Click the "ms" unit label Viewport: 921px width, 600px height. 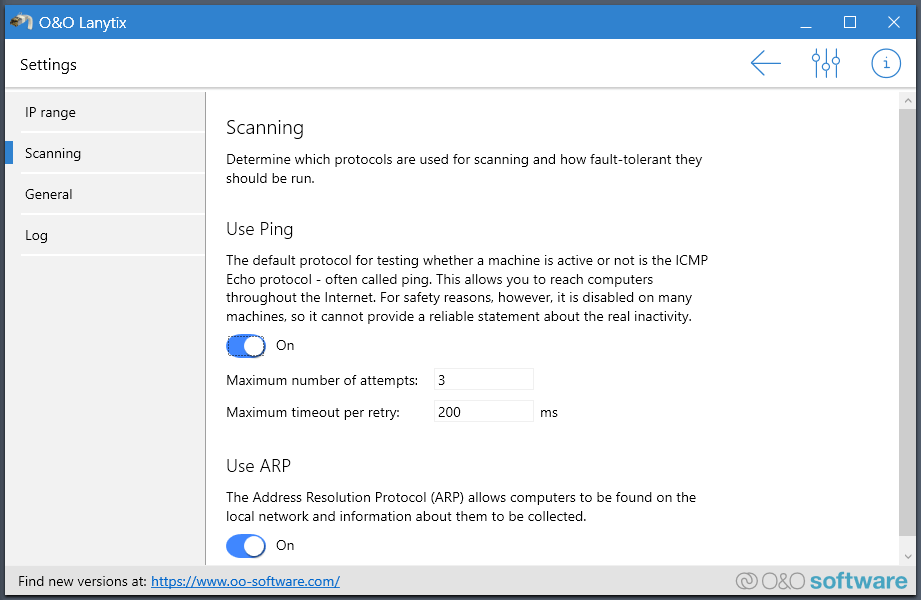tap(549, 413)
